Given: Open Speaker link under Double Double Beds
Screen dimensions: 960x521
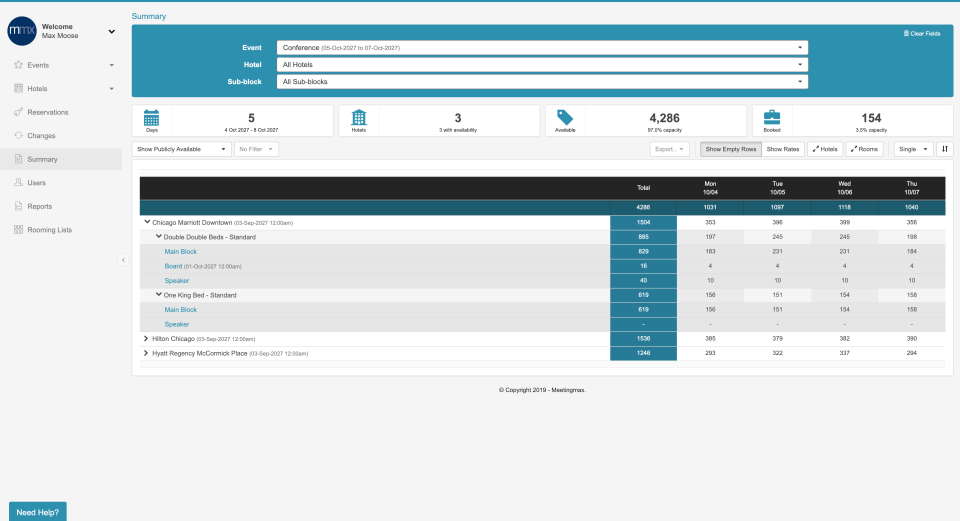Looking at the screenshot, I should click(176, 281).
